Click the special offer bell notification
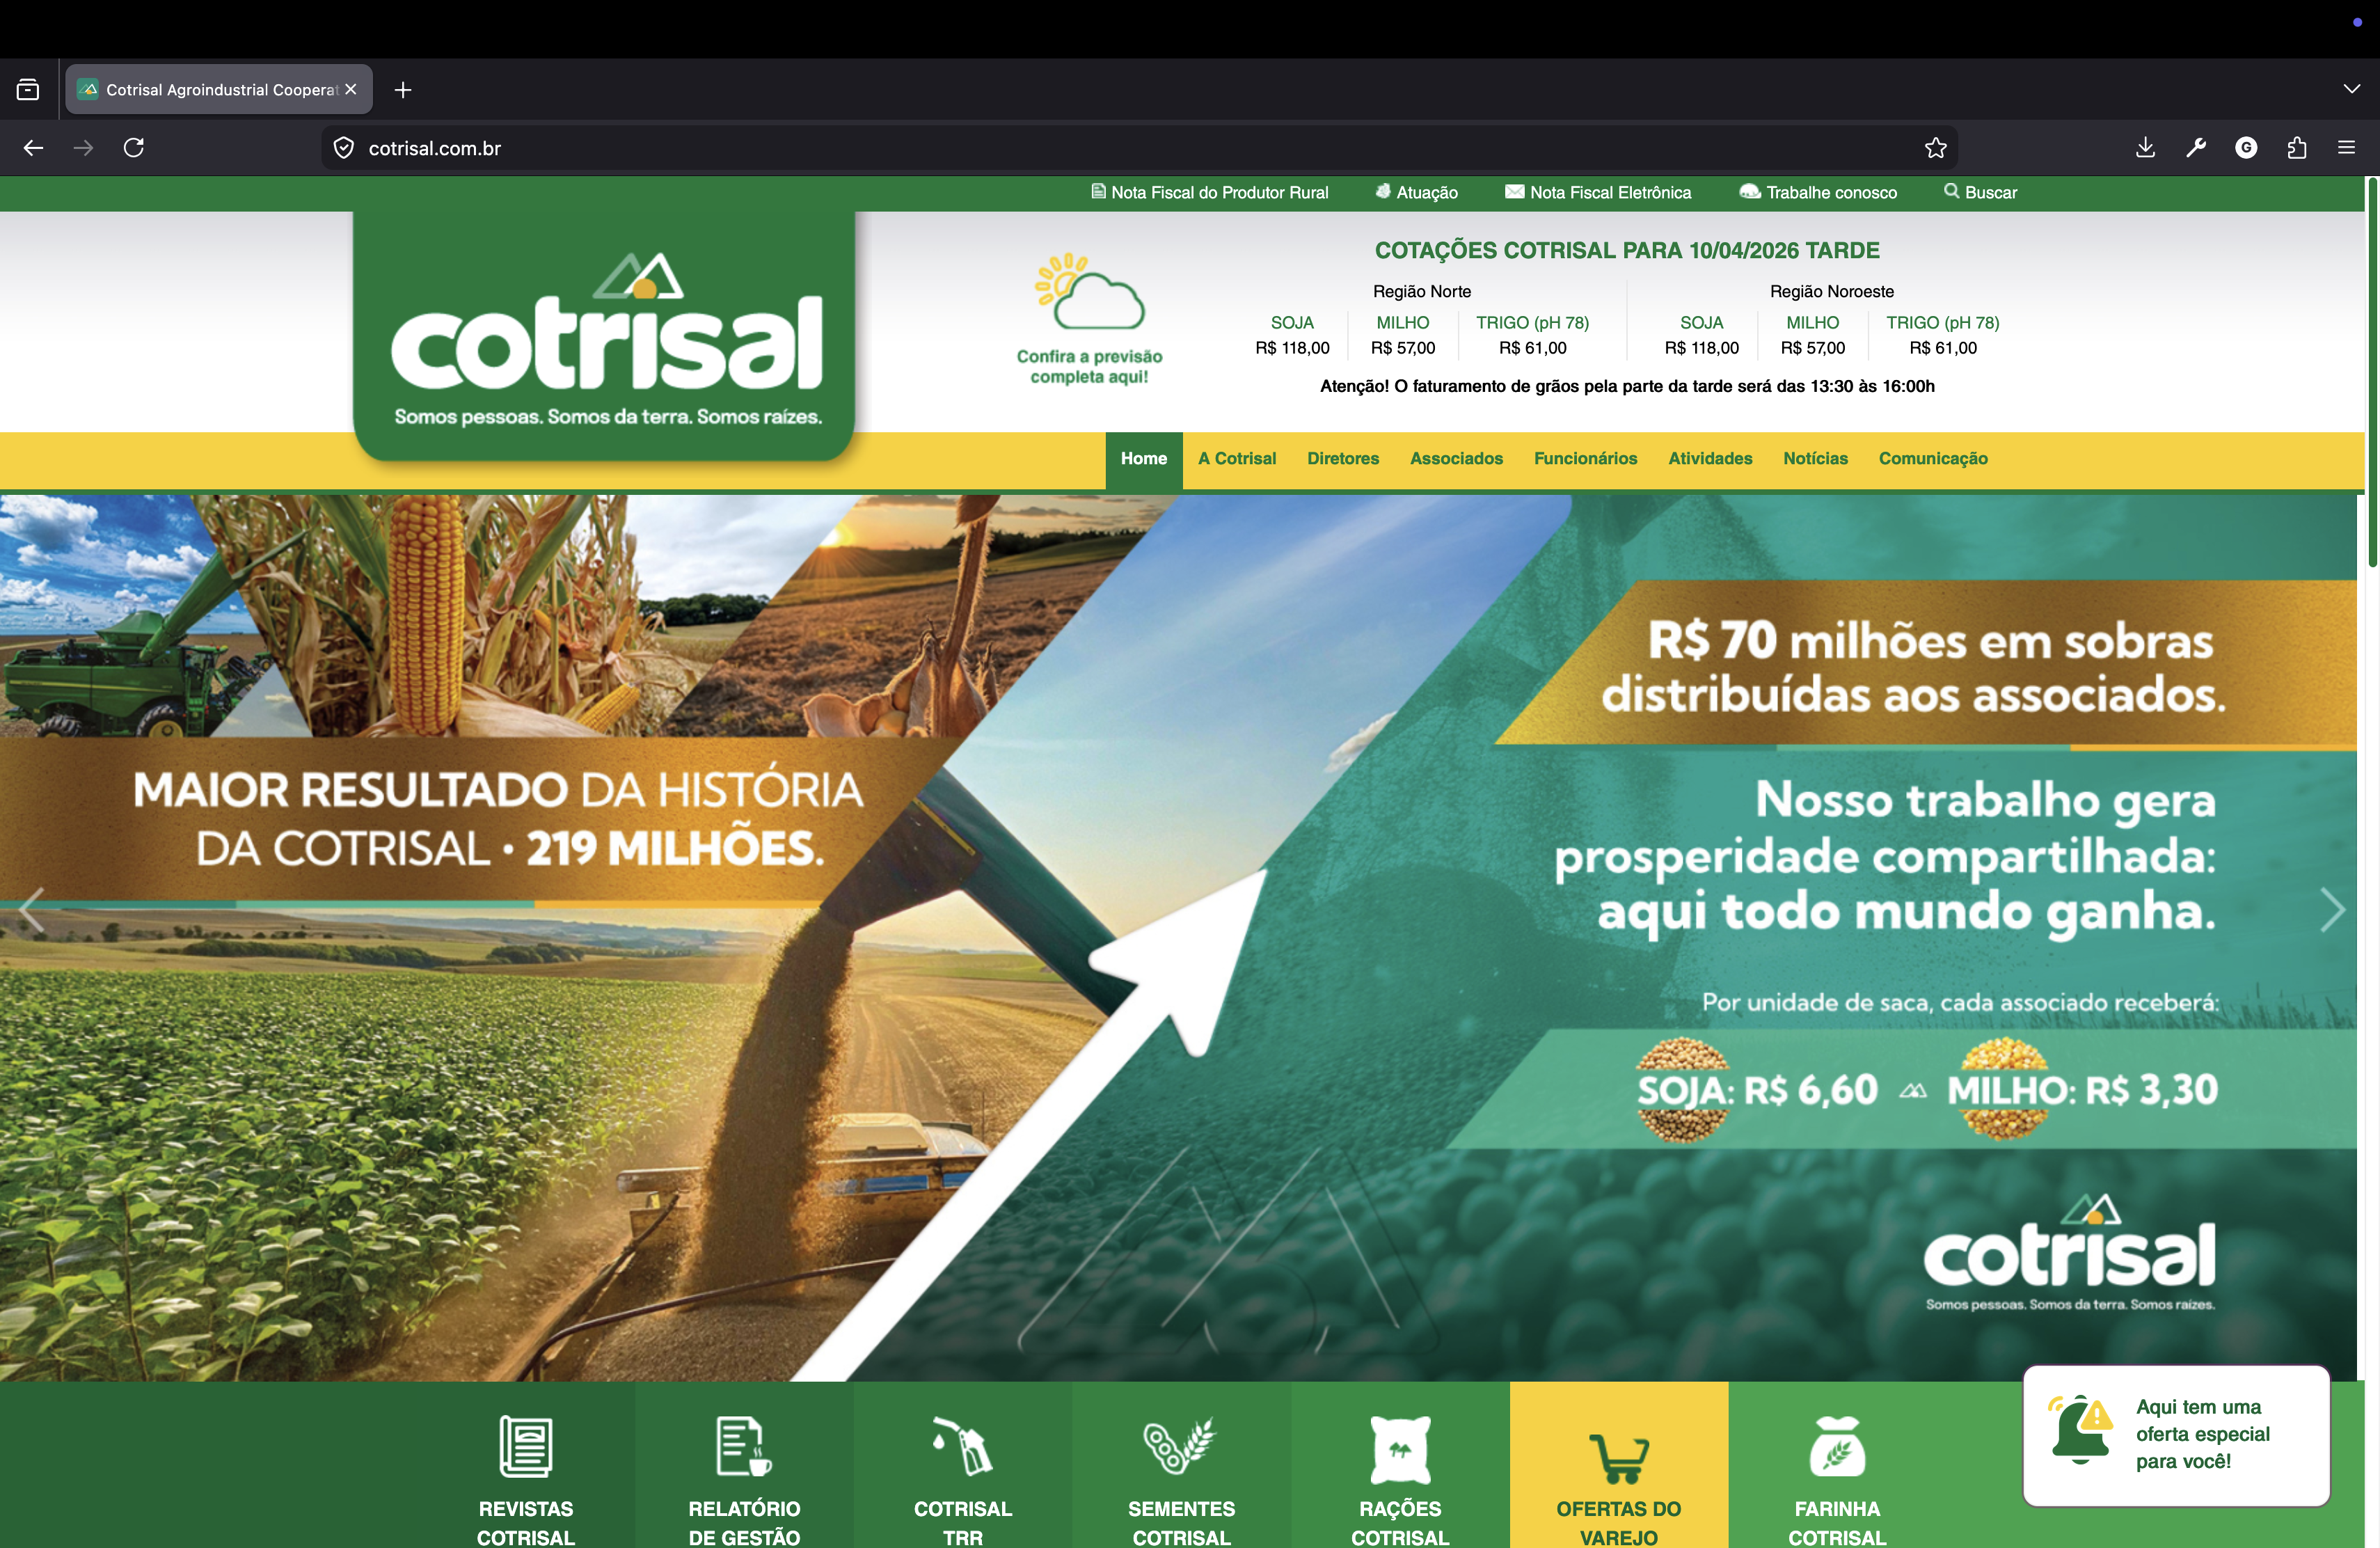Image resolution: width=2380 pixels, height=1548 pixels. pyautogui.click(x=2176, y=1435)
